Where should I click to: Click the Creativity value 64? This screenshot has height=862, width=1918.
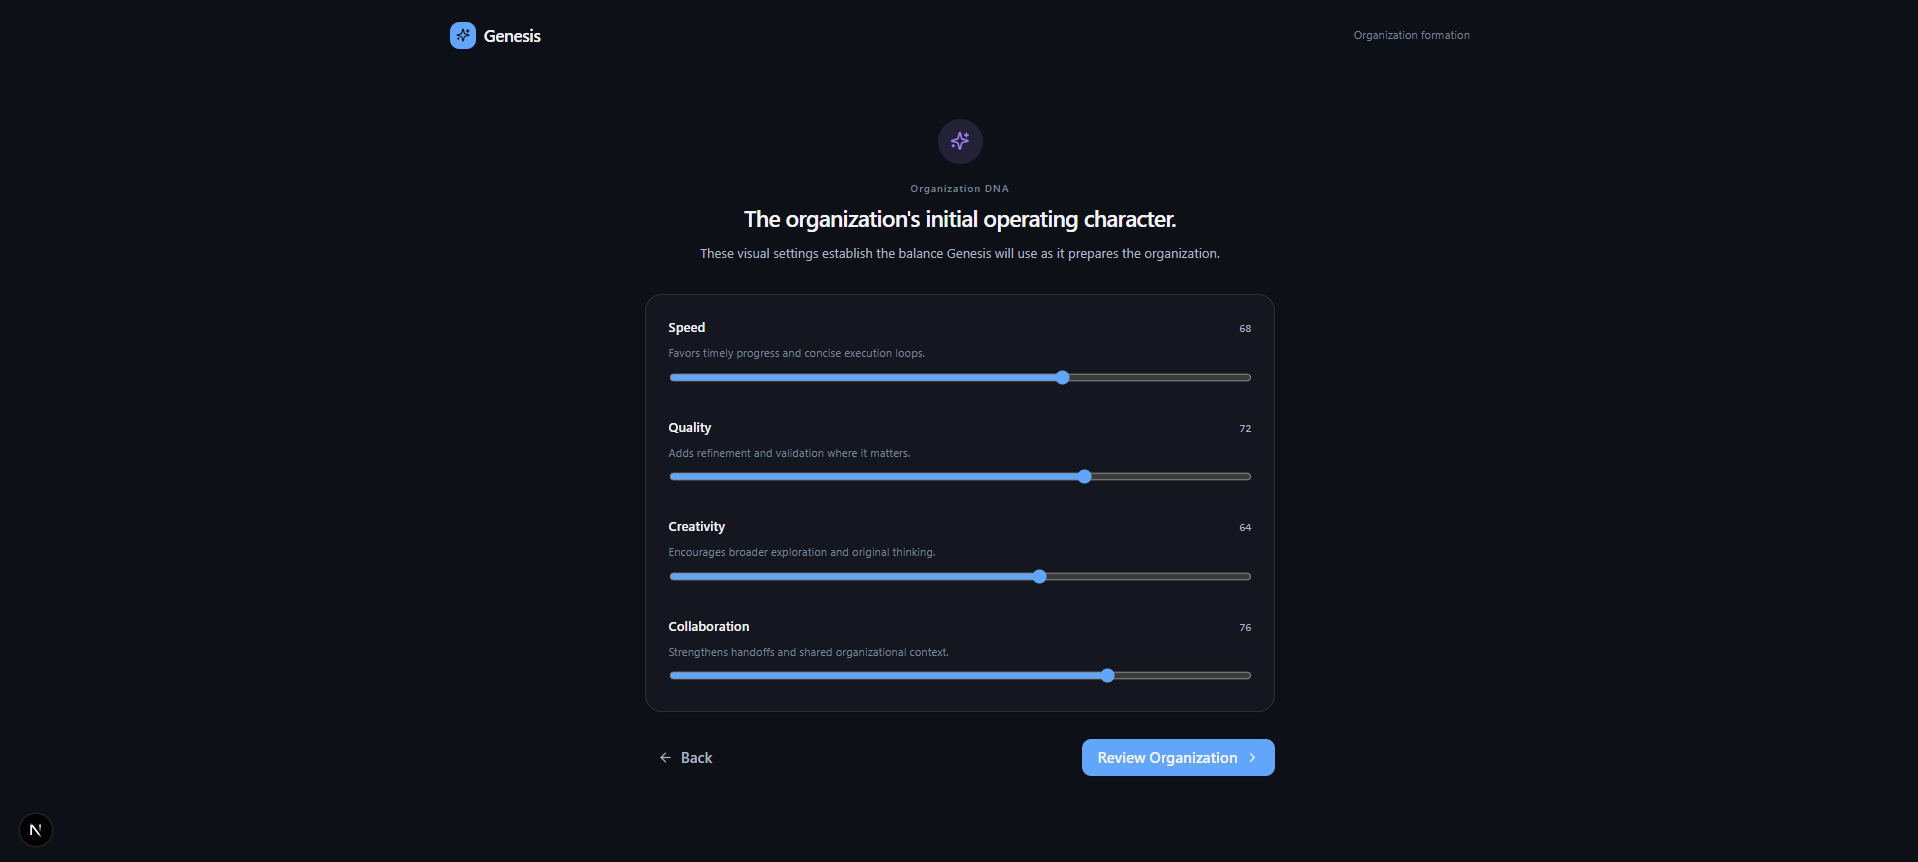click(x=1245, y=527)
